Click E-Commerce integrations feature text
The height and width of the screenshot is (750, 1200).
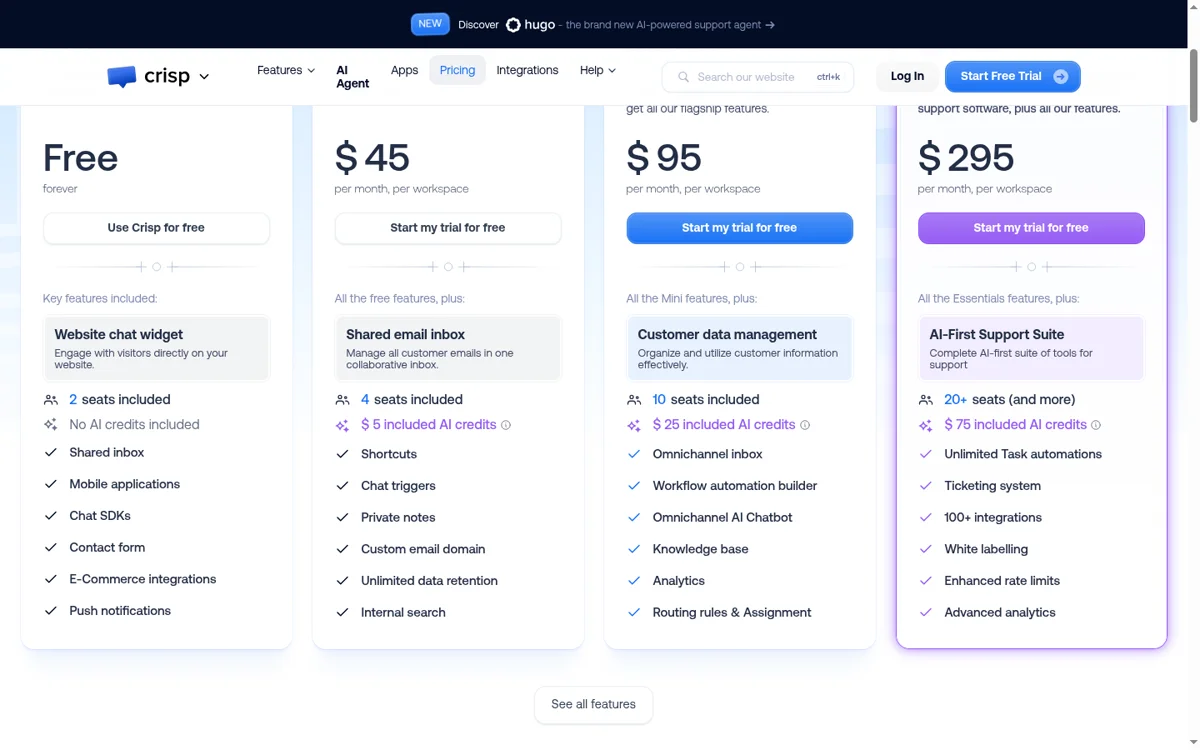(143, 579)
